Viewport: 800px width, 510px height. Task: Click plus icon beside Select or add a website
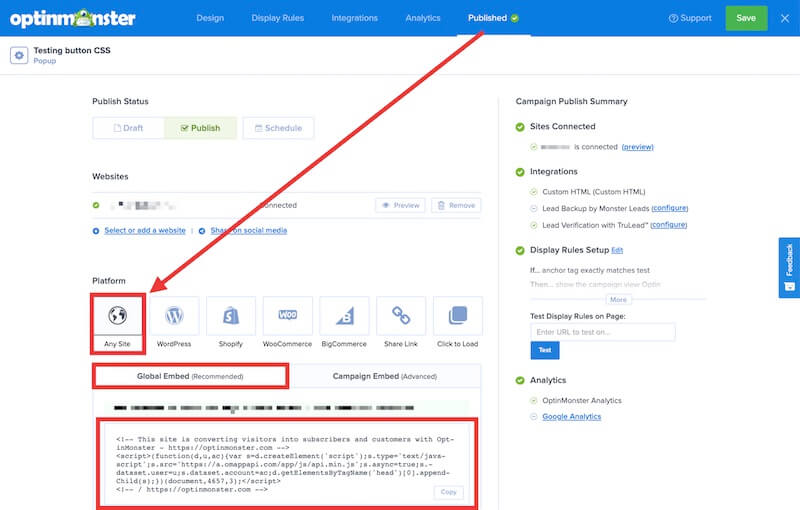(x=96, y=231)
